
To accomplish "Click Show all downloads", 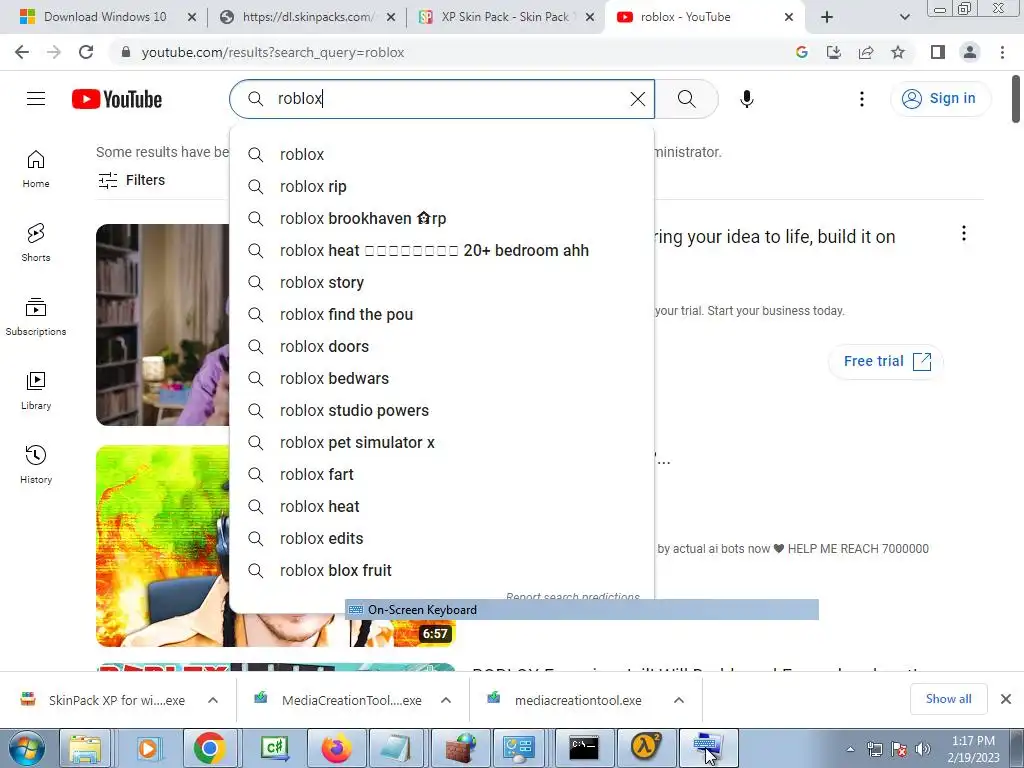I will (x=948, y=699).
